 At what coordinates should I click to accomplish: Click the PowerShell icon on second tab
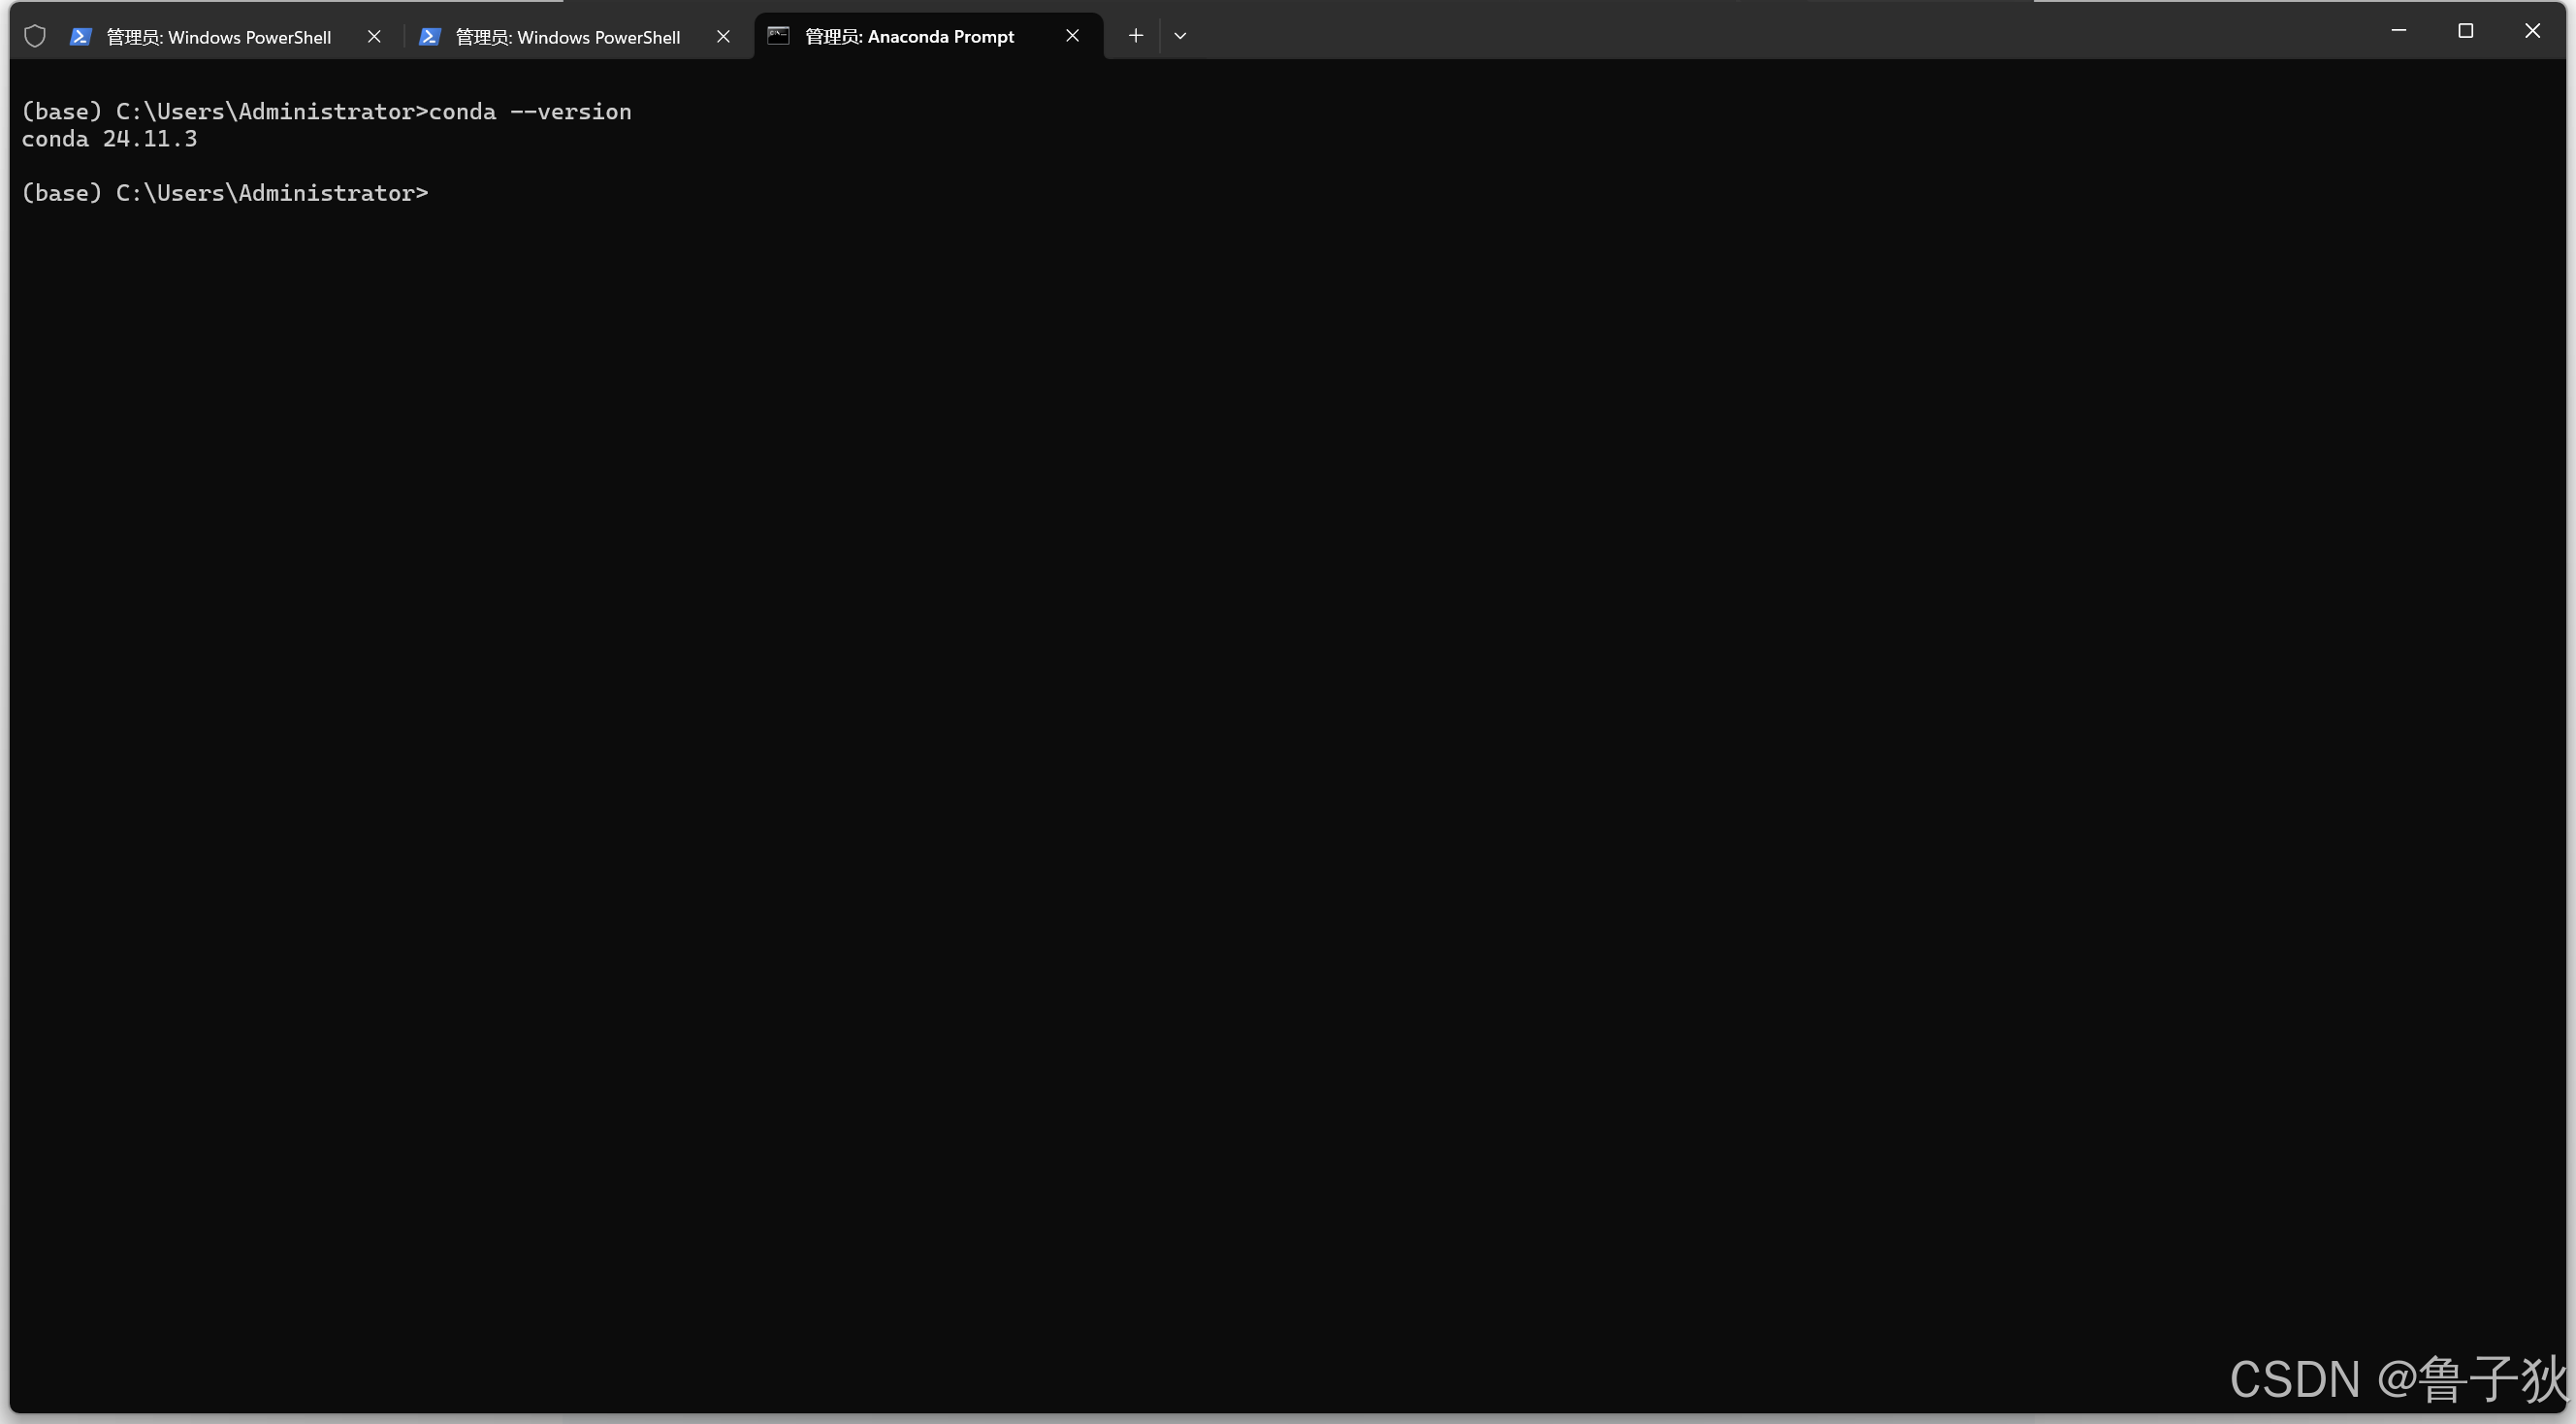430,37
